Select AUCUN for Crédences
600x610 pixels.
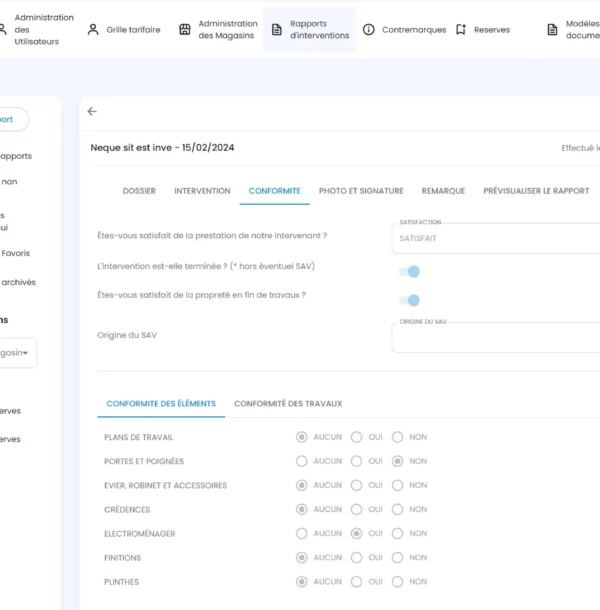coord(302,509)
